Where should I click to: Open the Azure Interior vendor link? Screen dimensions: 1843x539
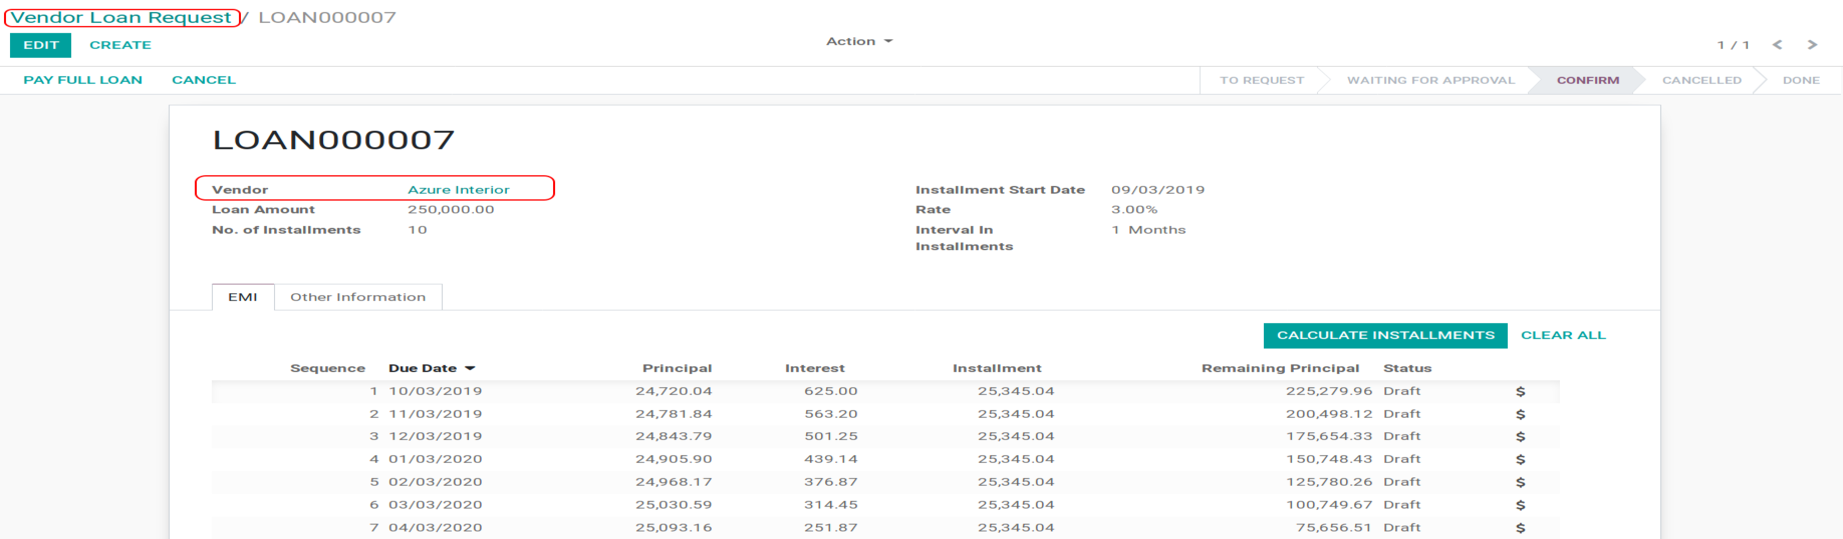tap(458, 189)
